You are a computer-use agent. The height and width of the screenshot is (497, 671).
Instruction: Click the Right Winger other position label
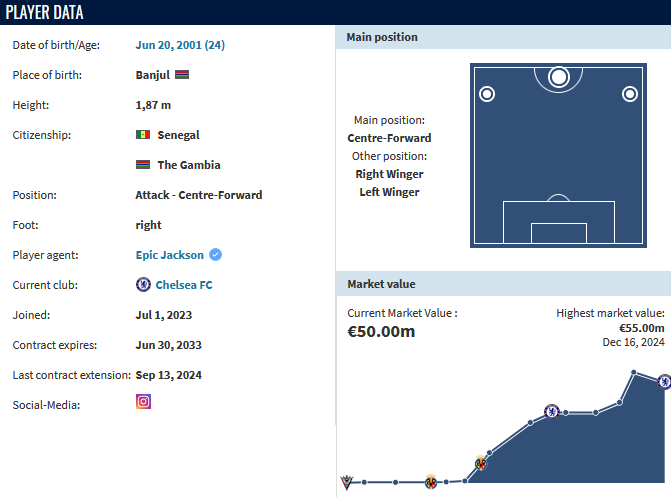tap(389, 174)
